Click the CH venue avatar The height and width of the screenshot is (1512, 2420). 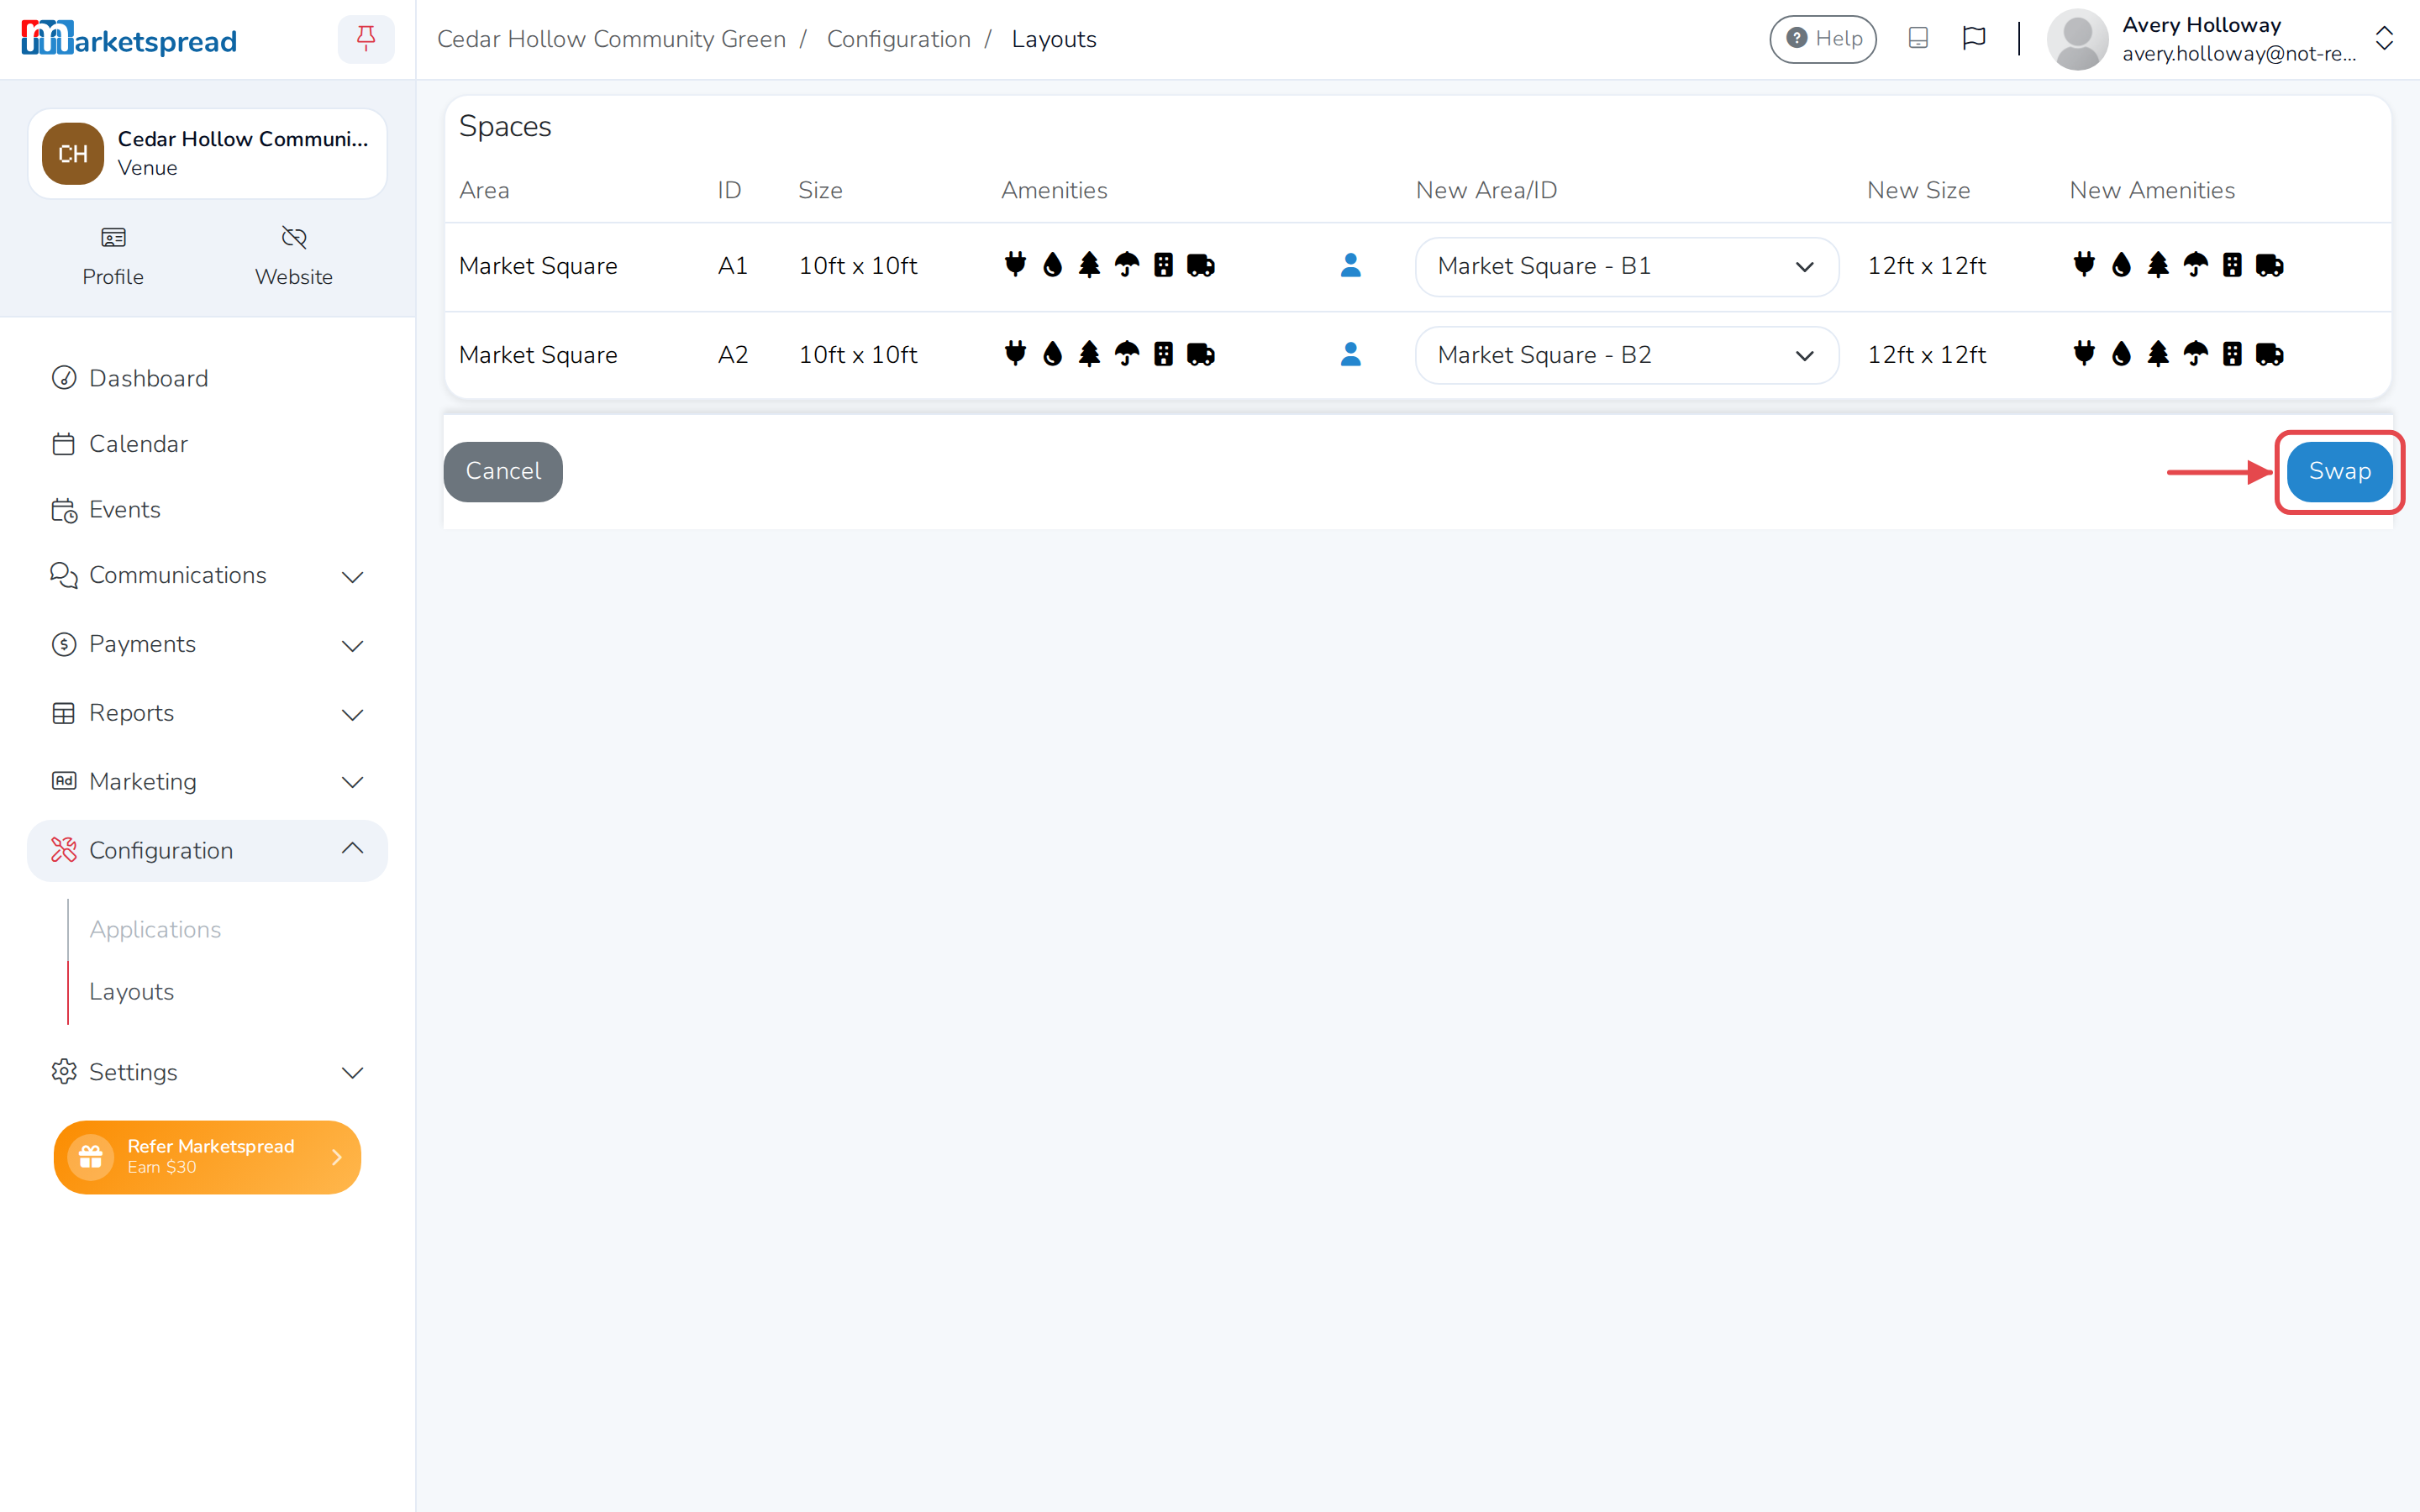coord(73,153)
